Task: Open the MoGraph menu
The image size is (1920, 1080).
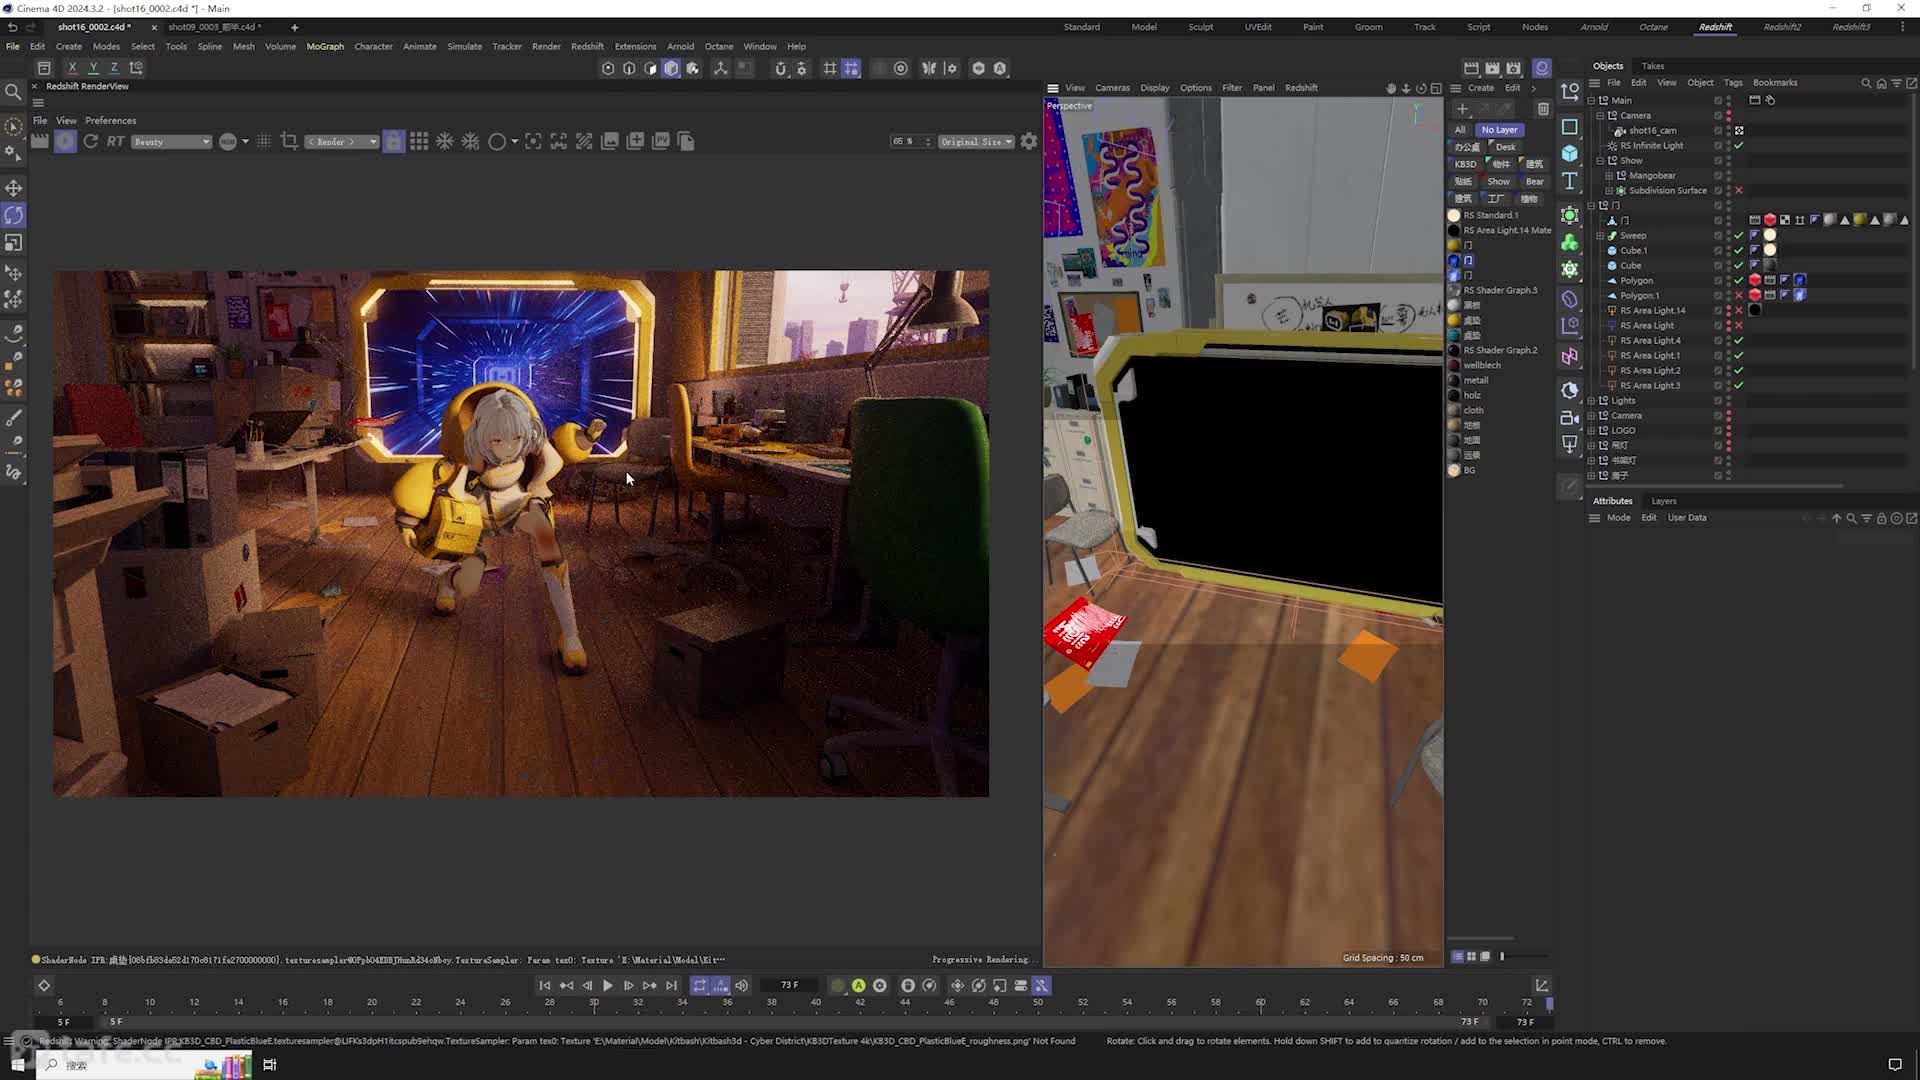Action: point(325,46)
